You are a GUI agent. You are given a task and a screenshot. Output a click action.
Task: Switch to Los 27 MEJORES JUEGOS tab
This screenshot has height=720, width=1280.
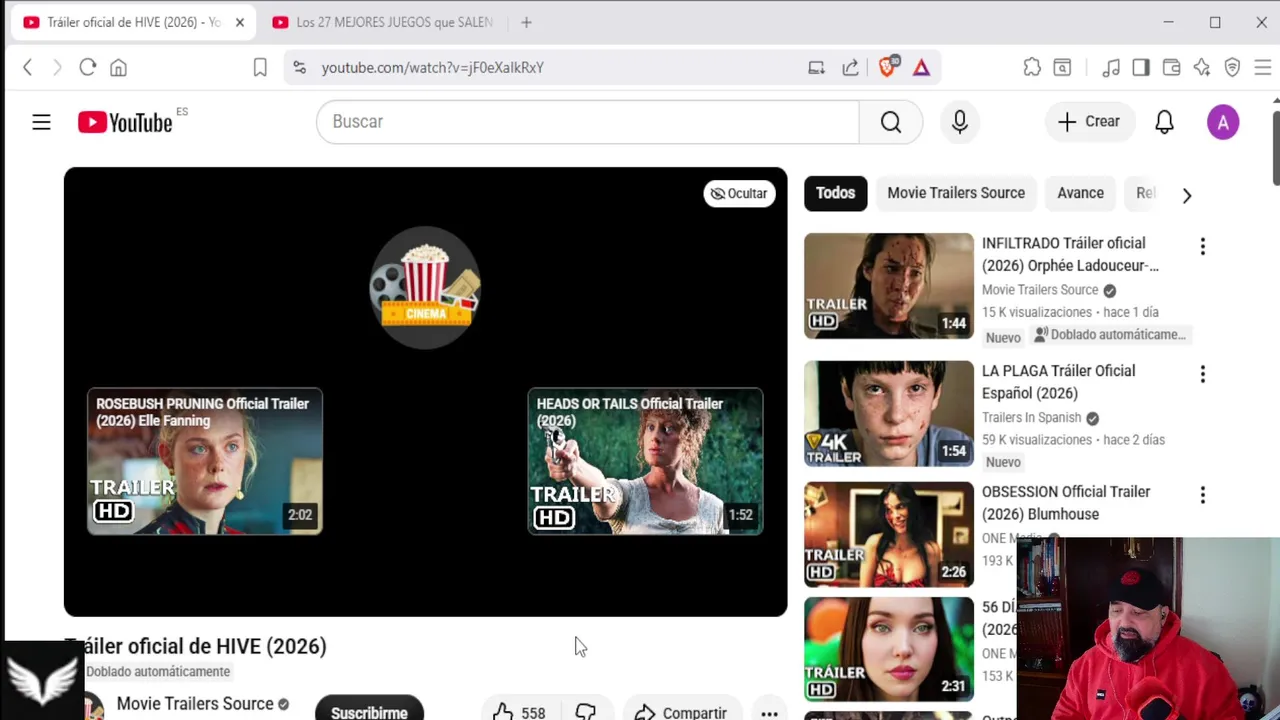[x=382, y=22]
